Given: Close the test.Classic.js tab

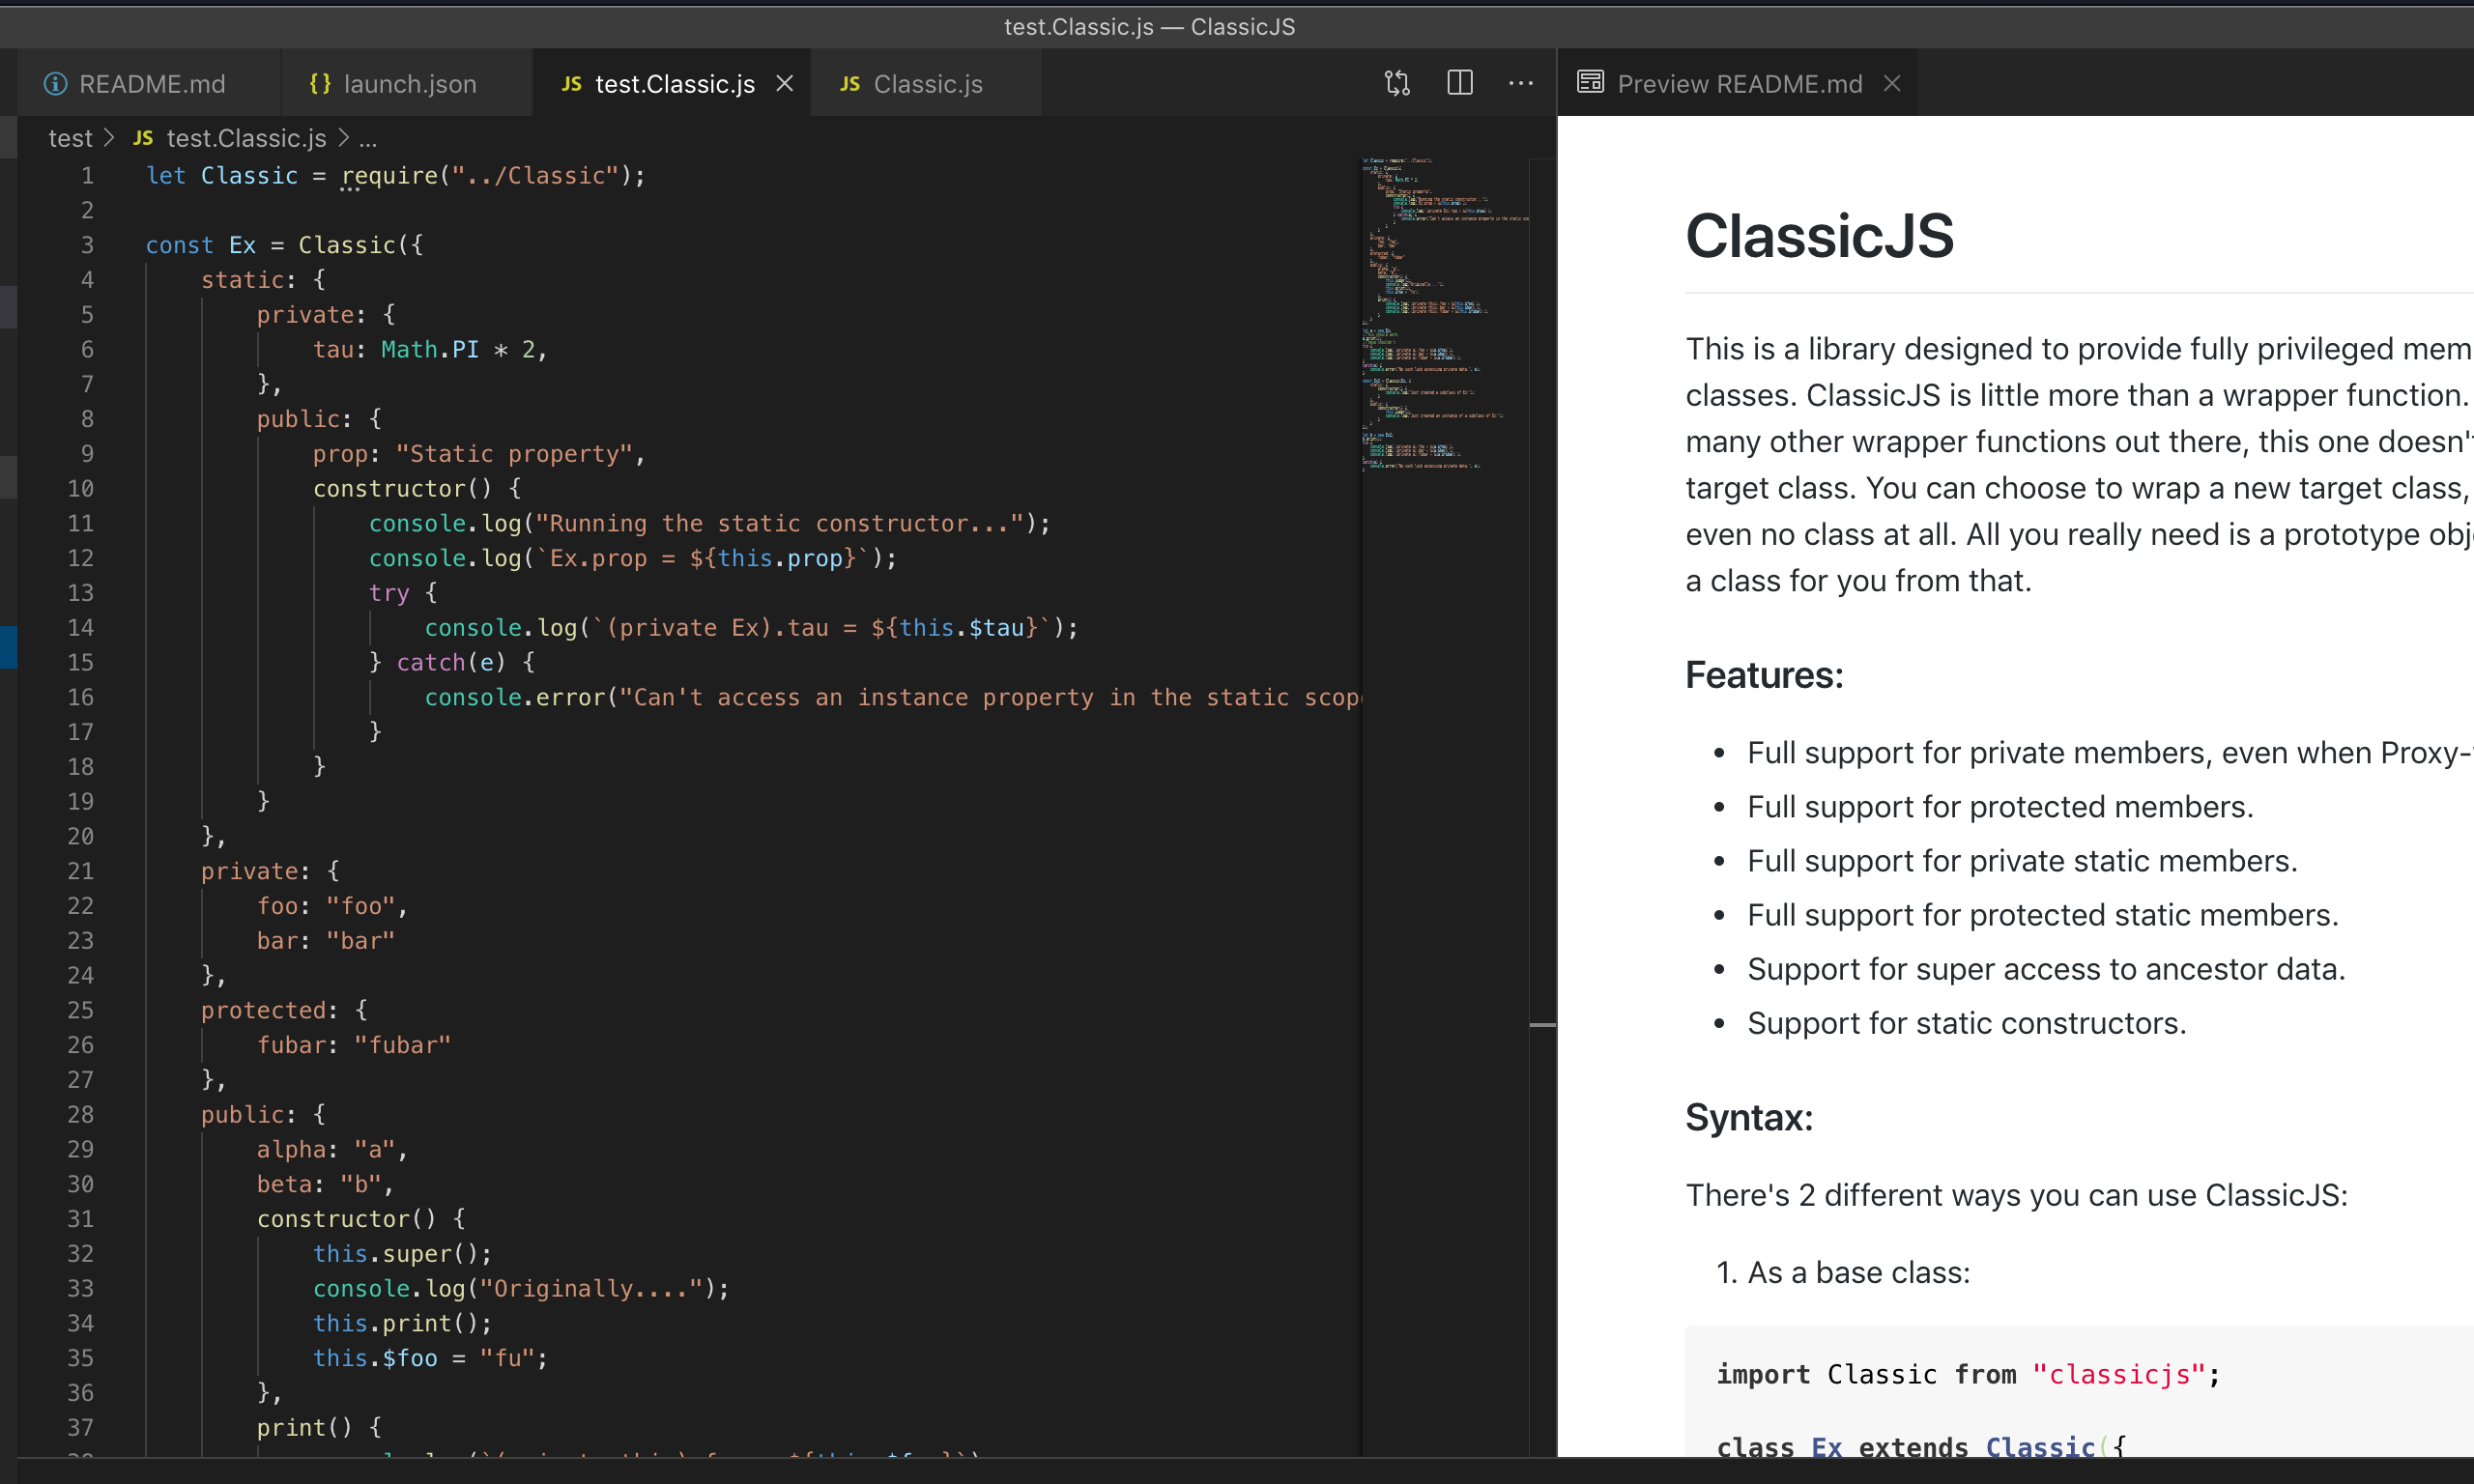Looking at the screenshot, I should click(x=785, y=83).
